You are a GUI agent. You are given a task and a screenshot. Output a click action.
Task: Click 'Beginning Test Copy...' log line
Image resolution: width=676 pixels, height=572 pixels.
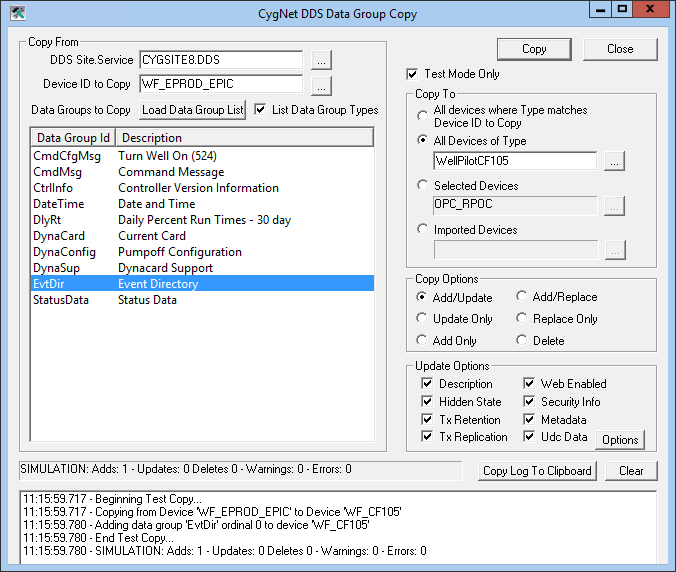pyautogui.click(x=113, y=499)
